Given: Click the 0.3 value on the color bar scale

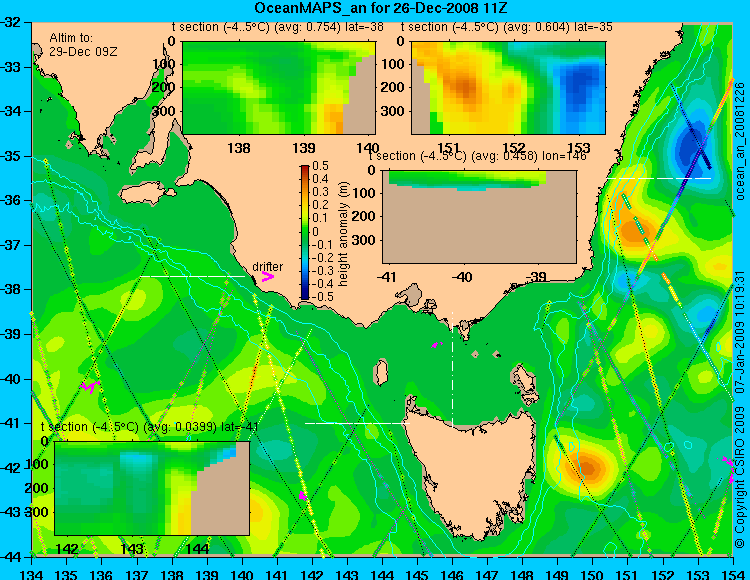Looking at the screenshot, I should click(x=320, y=192).
